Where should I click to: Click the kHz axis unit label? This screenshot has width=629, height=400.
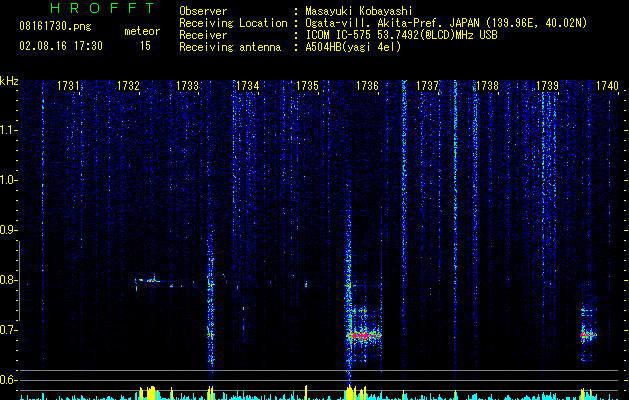[9, 81]
